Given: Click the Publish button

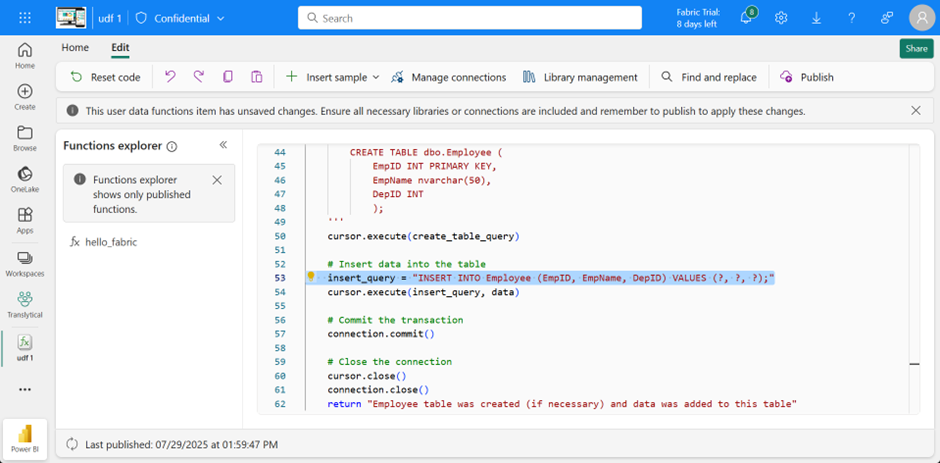Looking at the screenshot, I should [806, 77].
